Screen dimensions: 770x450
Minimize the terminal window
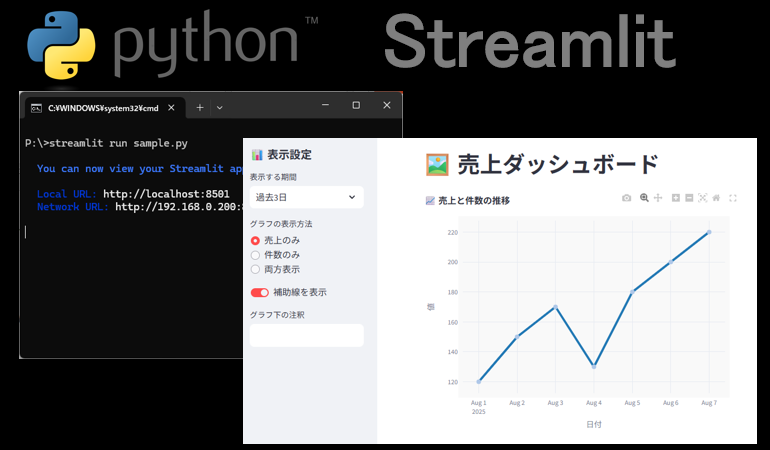point(325,105)
